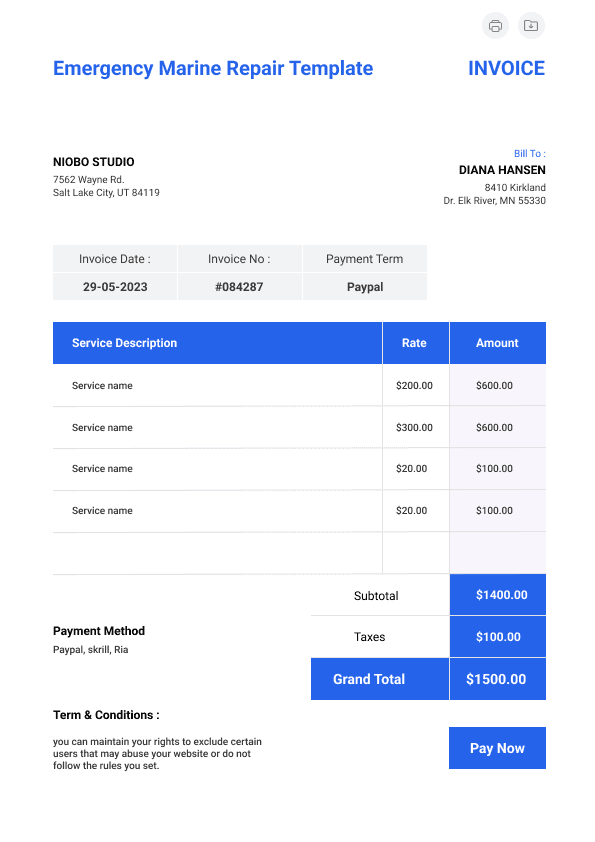Screen dimensions: 595x842
Task: Click the Rate column header
Action: 416,343
